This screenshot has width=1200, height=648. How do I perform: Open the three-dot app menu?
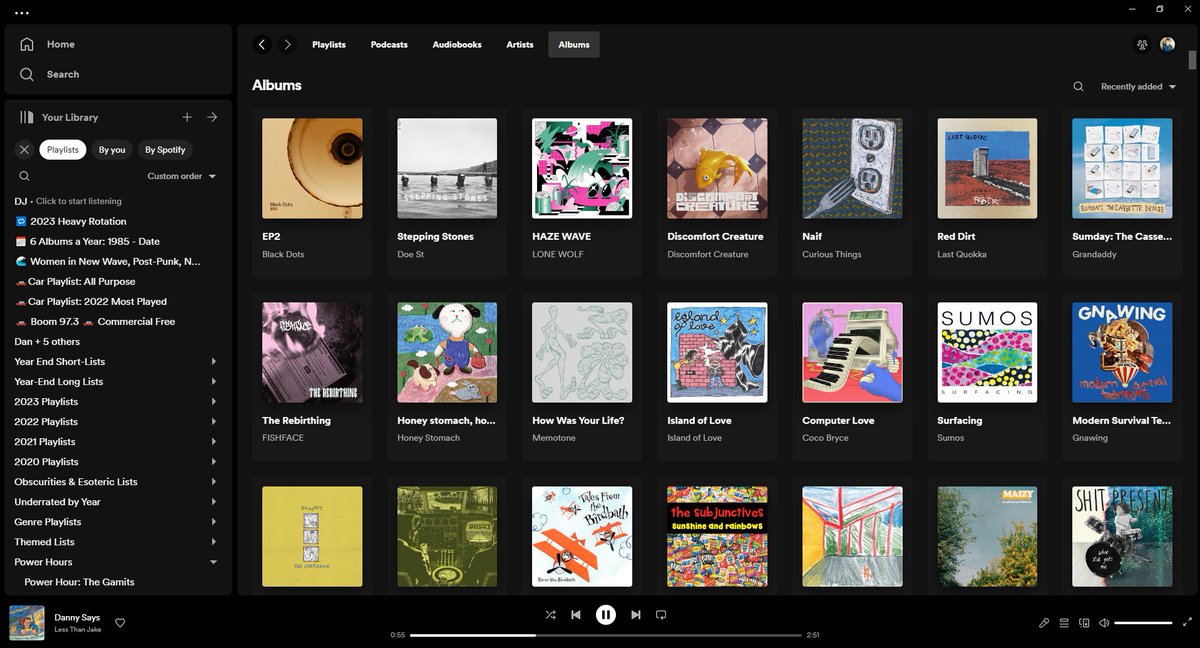tap(22, 13)
